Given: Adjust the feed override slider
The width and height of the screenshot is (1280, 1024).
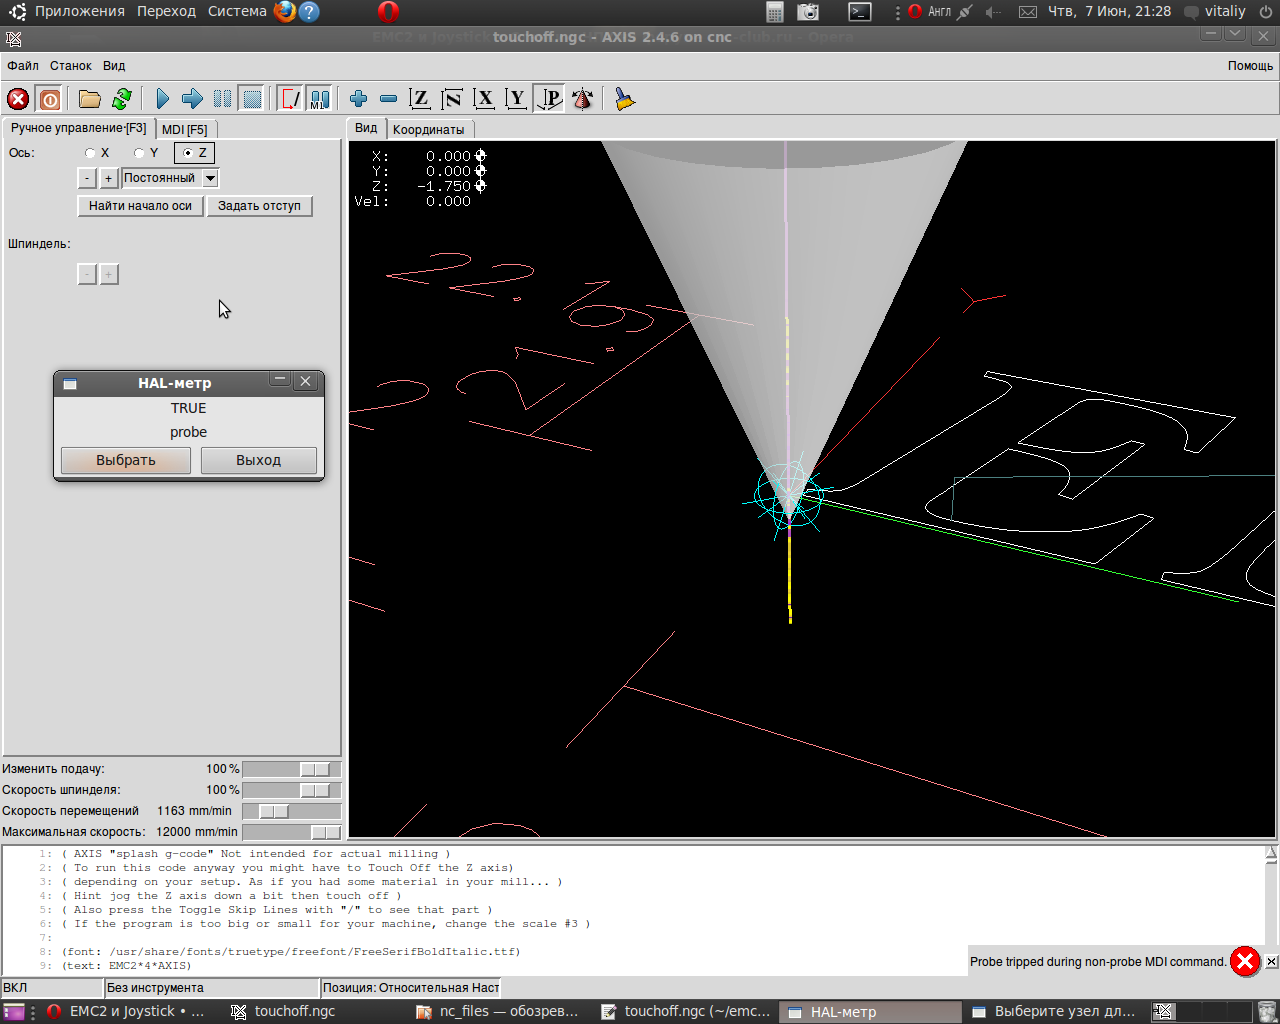Looking at the screenshot, I should [x=314, y=769].
